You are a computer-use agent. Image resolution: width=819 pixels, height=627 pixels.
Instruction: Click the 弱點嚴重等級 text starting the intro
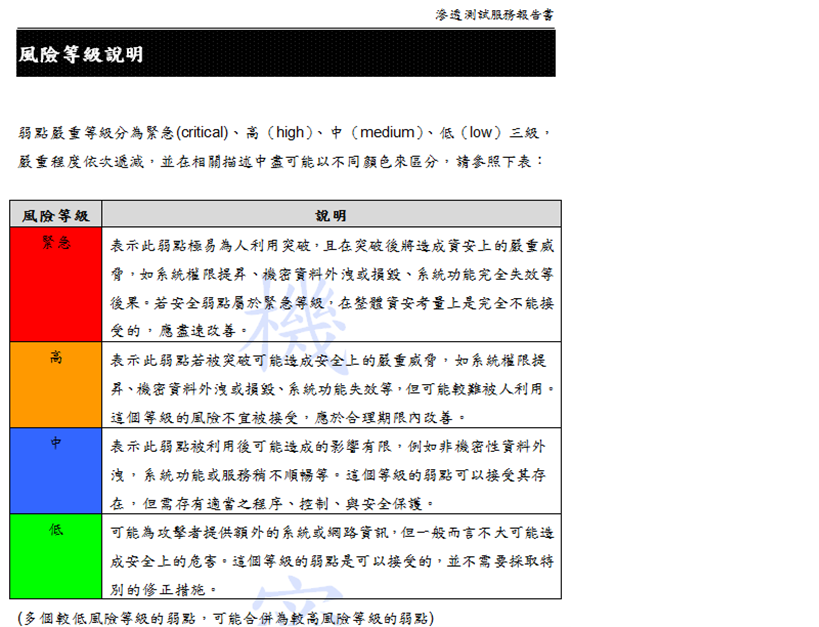pyautogui.click(x=60, y=132)
